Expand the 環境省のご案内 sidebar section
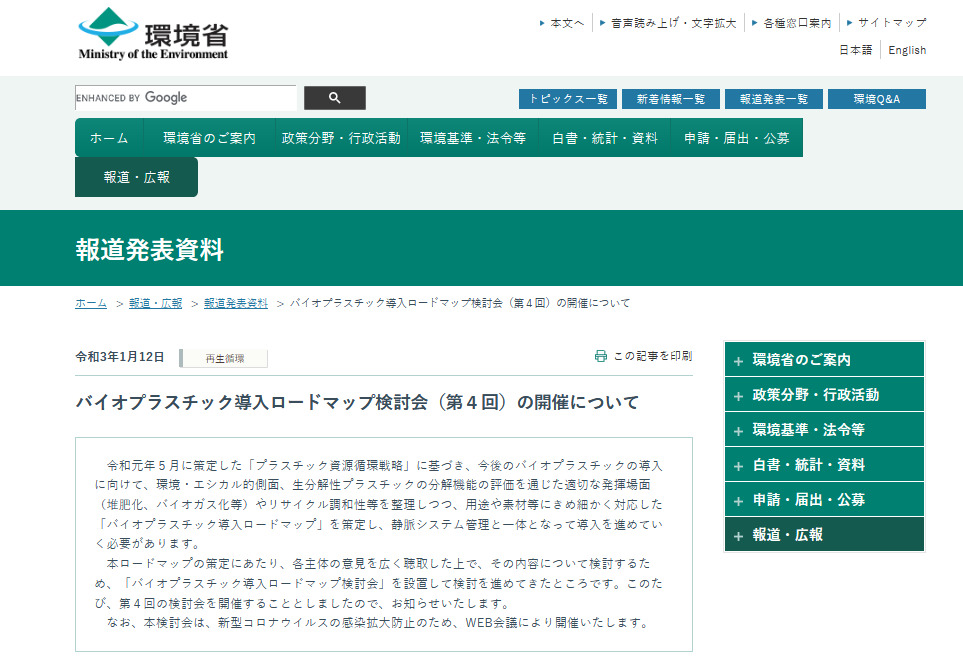This screenshot has height=667, width=963. 823,358
